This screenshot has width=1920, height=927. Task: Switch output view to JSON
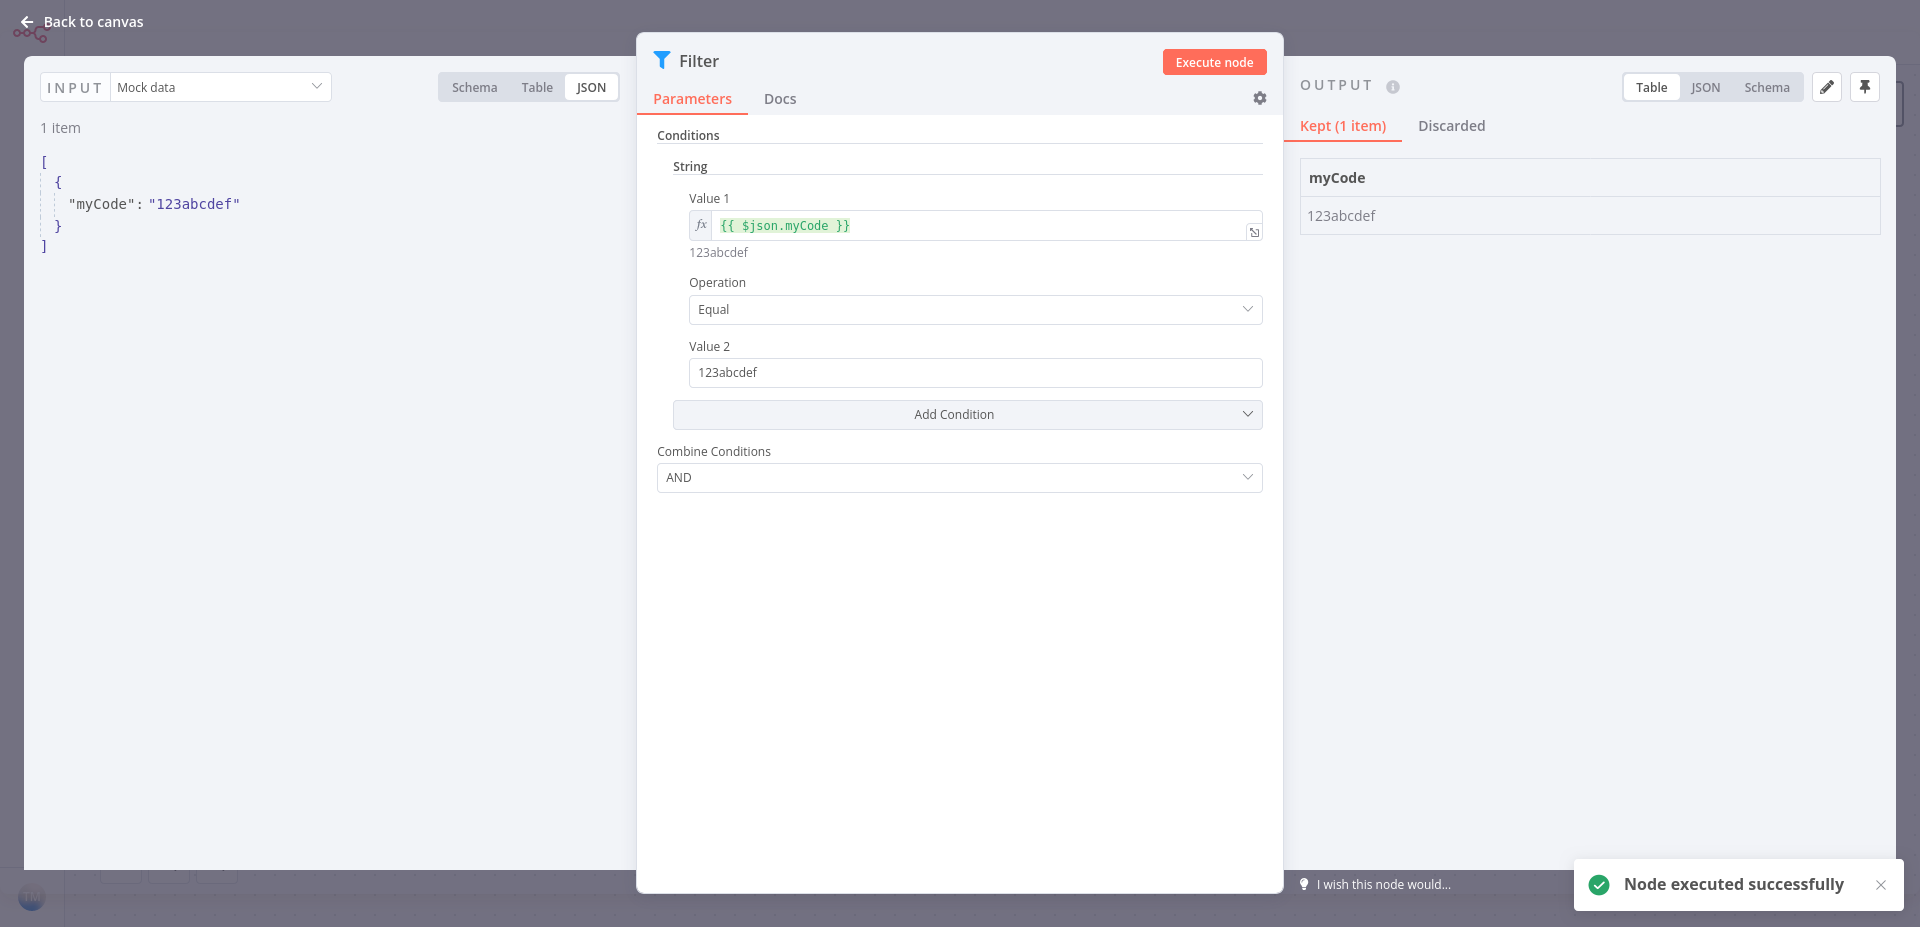click(1705, 88)
